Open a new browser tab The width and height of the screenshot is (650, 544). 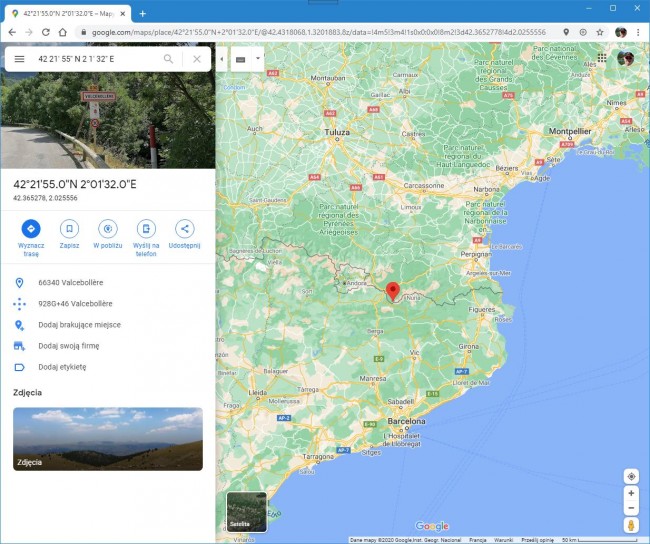click(x=143, y=14)
